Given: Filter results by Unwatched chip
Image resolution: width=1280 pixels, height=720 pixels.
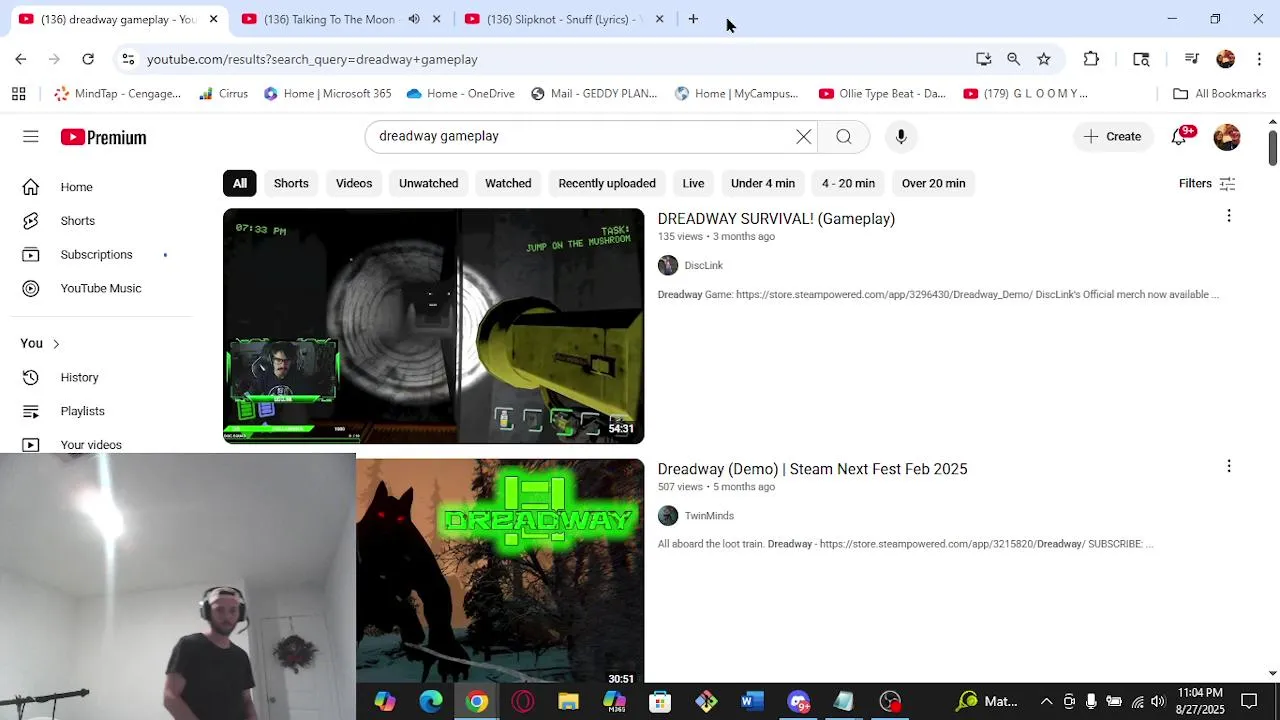Looking at the screenshot, I should (x=429, y=183).
